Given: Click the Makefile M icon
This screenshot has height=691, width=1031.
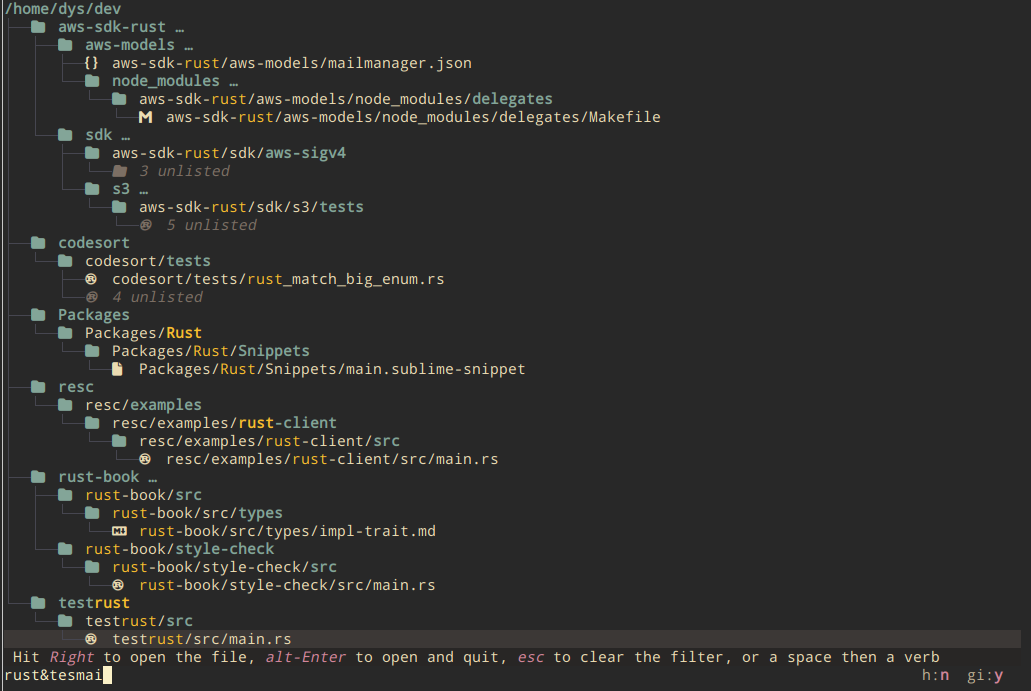Looking at the screenshot, I should click(146, 117).
